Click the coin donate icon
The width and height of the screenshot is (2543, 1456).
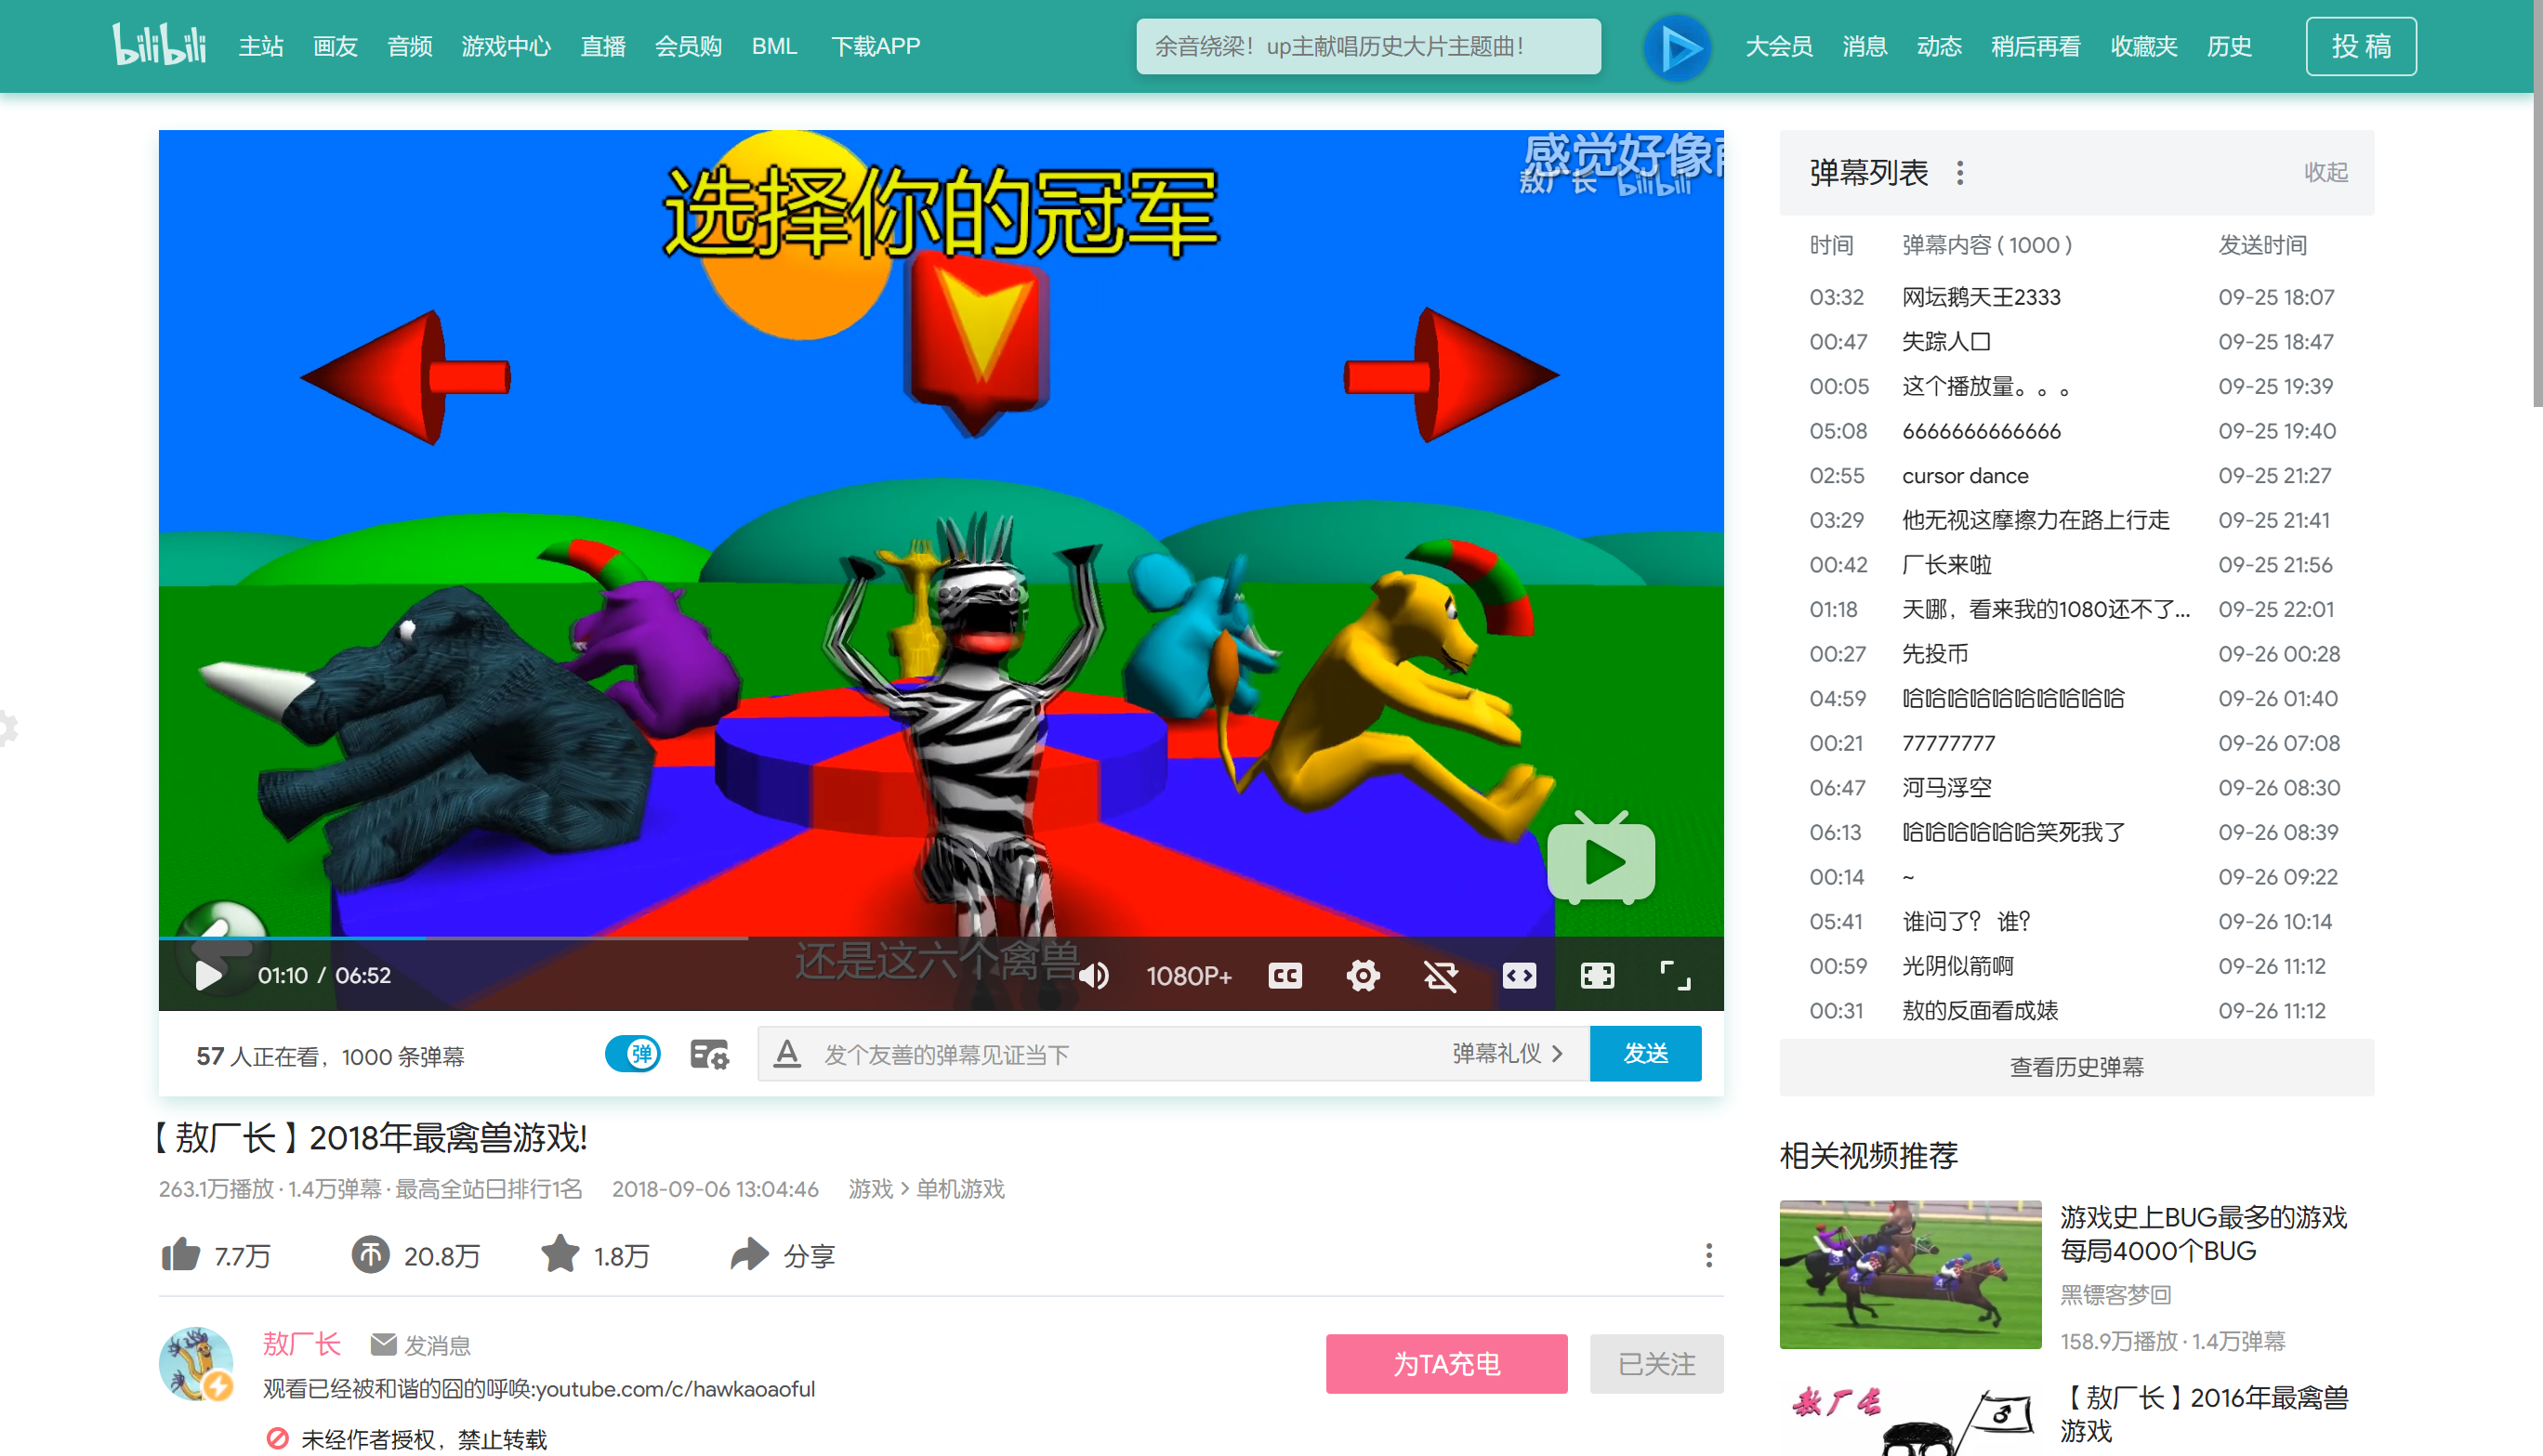[x=370, y=1254]
